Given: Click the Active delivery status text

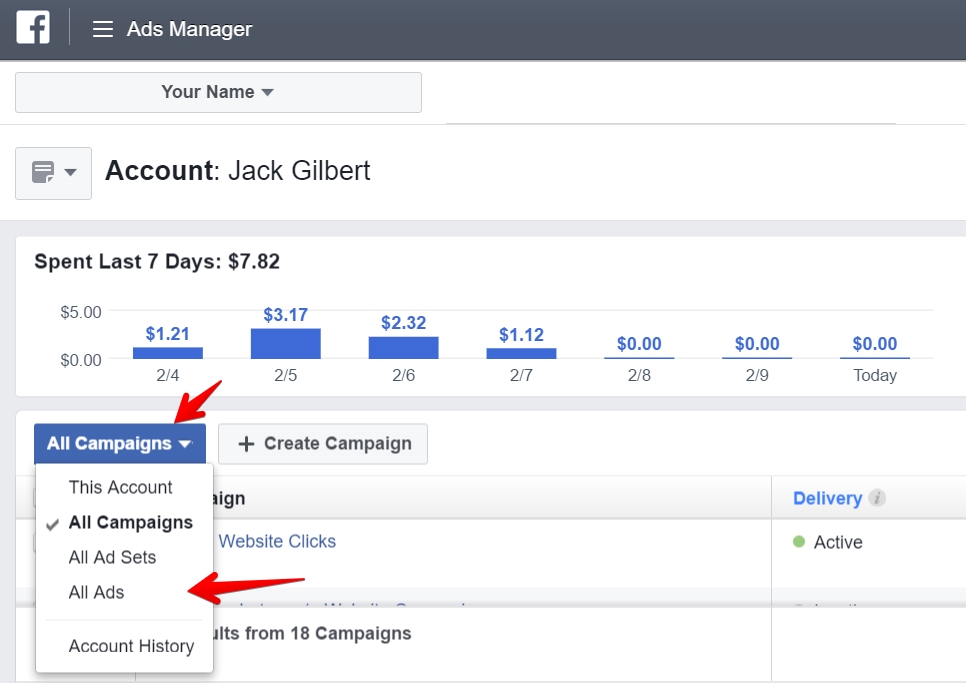Looking at the screenshot, I should point(838,542).
